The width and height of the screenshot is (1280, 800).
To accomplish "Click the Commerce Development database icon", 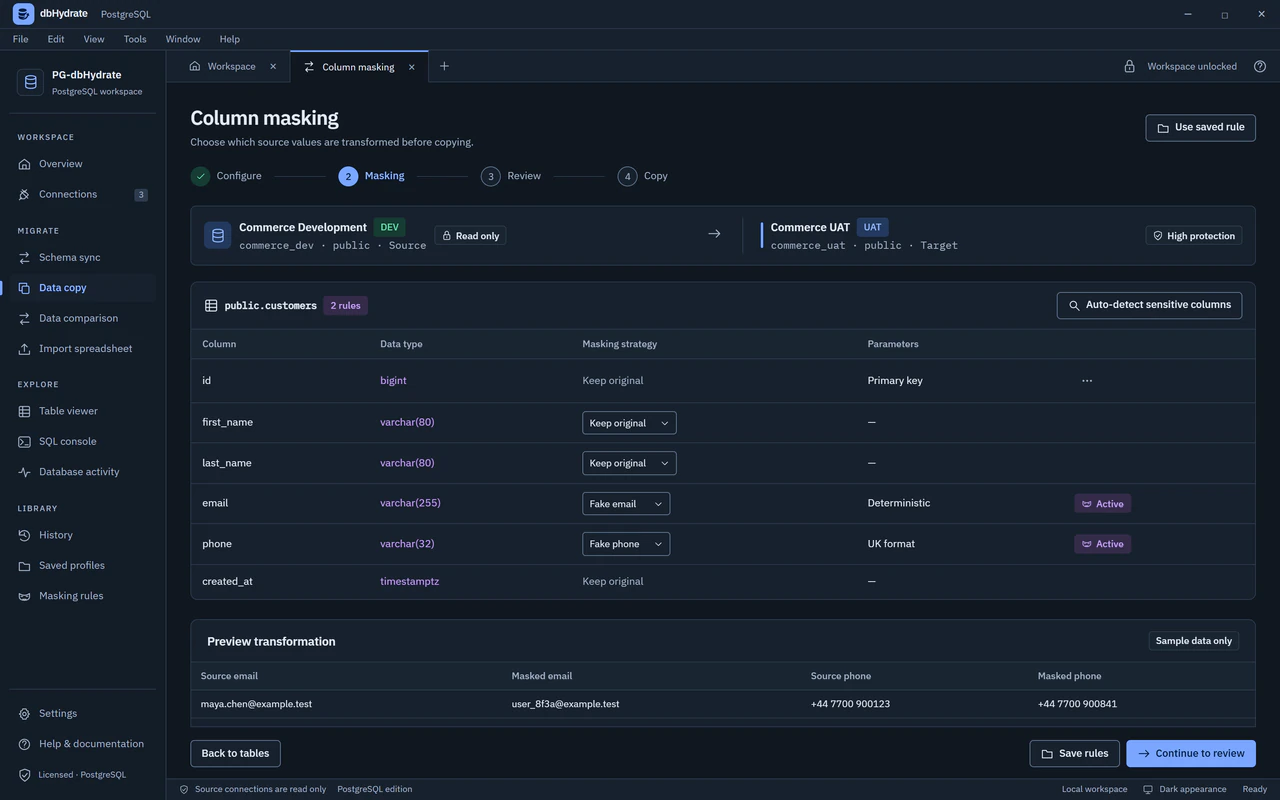I will (x=218, y=235).
